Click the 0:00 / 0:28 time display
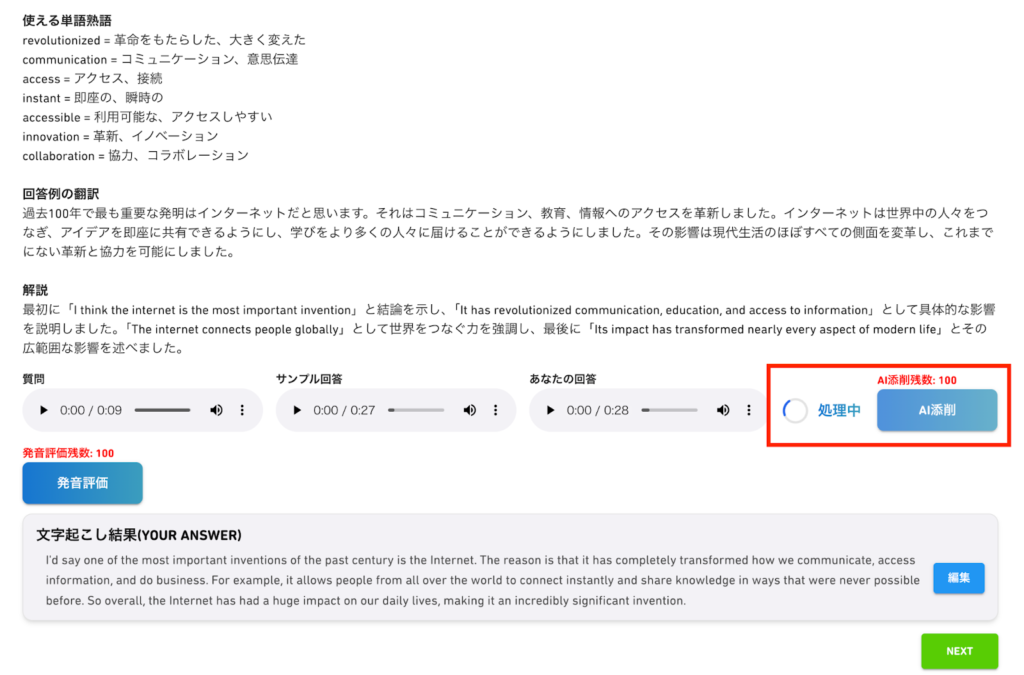1024x675 pixels. tap(597, 410)
